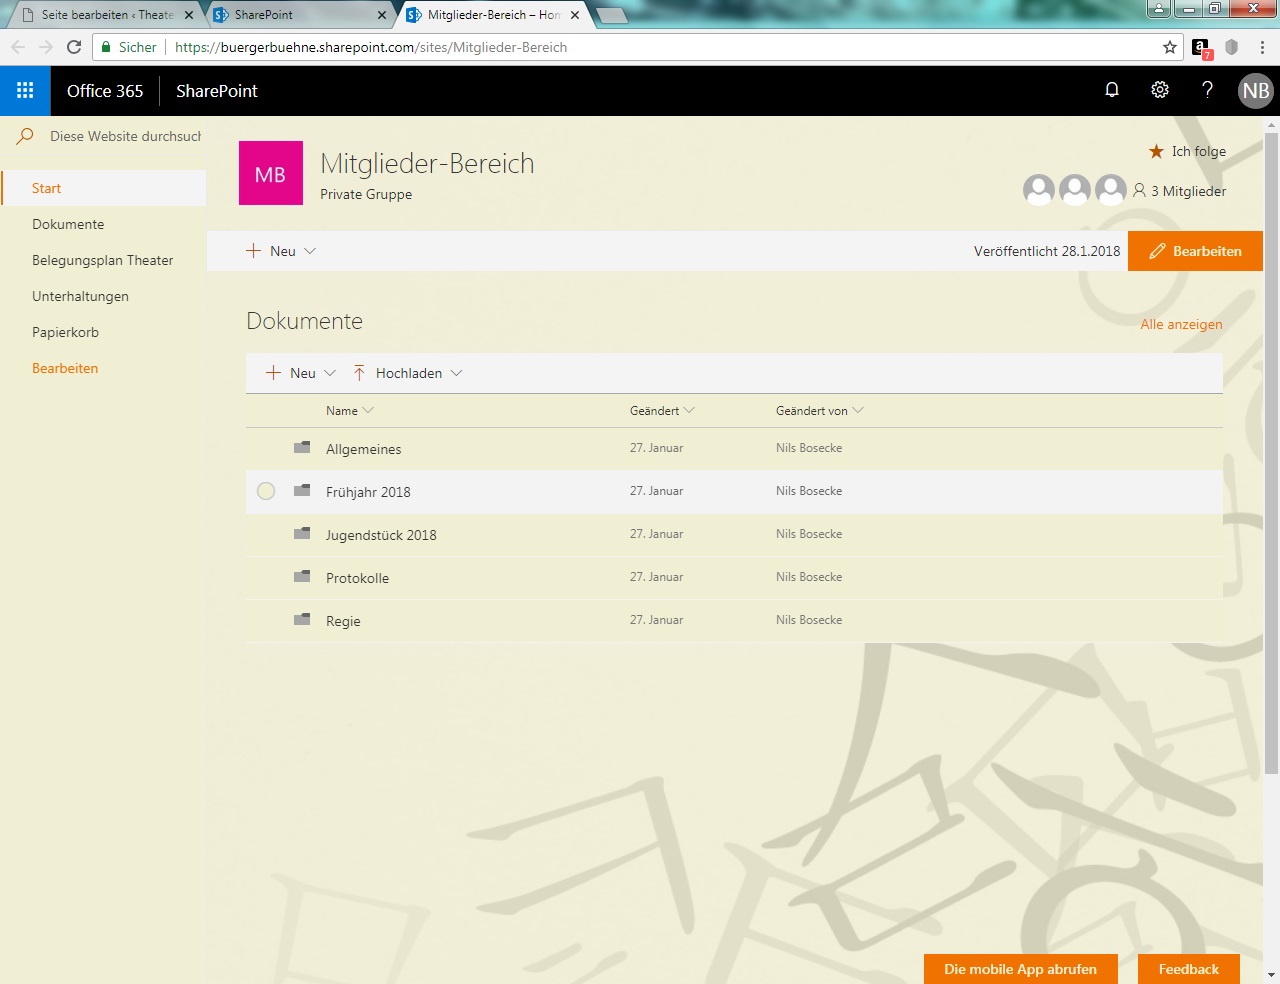Reload the page in the browser
Image resolution: width=1280 pixels, height=984 pixels.
[x=74, y=47]
